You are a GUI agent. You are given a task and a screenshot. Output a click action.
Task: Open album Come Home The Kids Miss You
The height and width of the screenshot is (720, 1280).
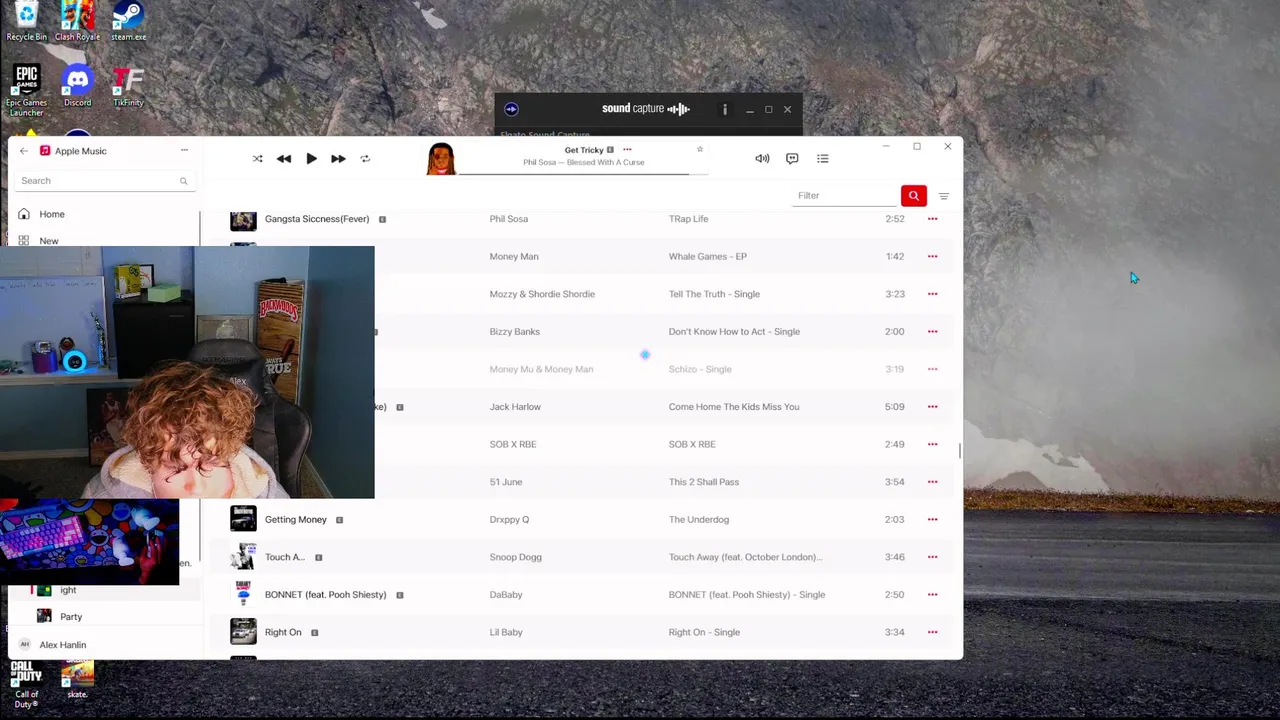coord(734,407)
